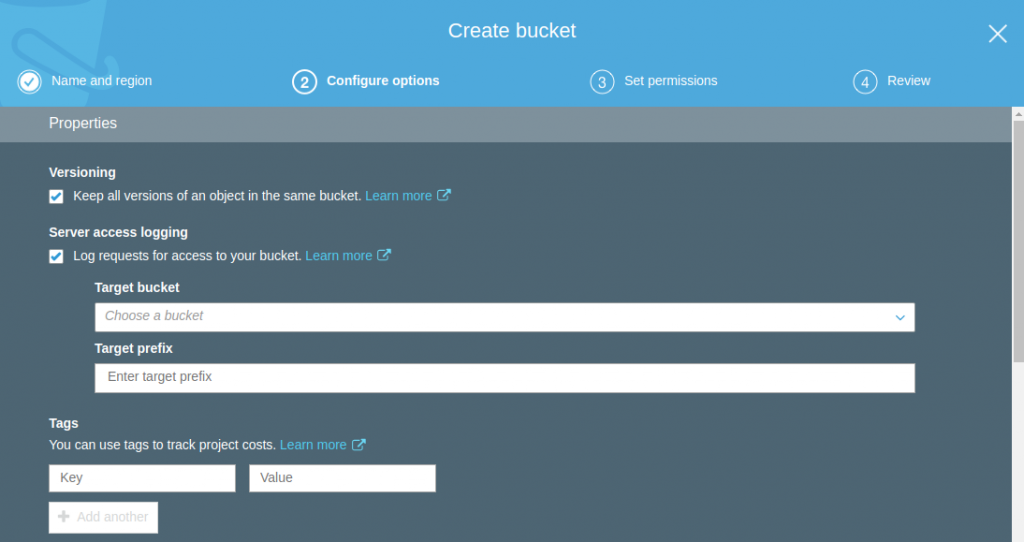Open Versioning Learn more link
This screenshot has width=1024, height=542.
pyautogui.click(x=398, y=196)
